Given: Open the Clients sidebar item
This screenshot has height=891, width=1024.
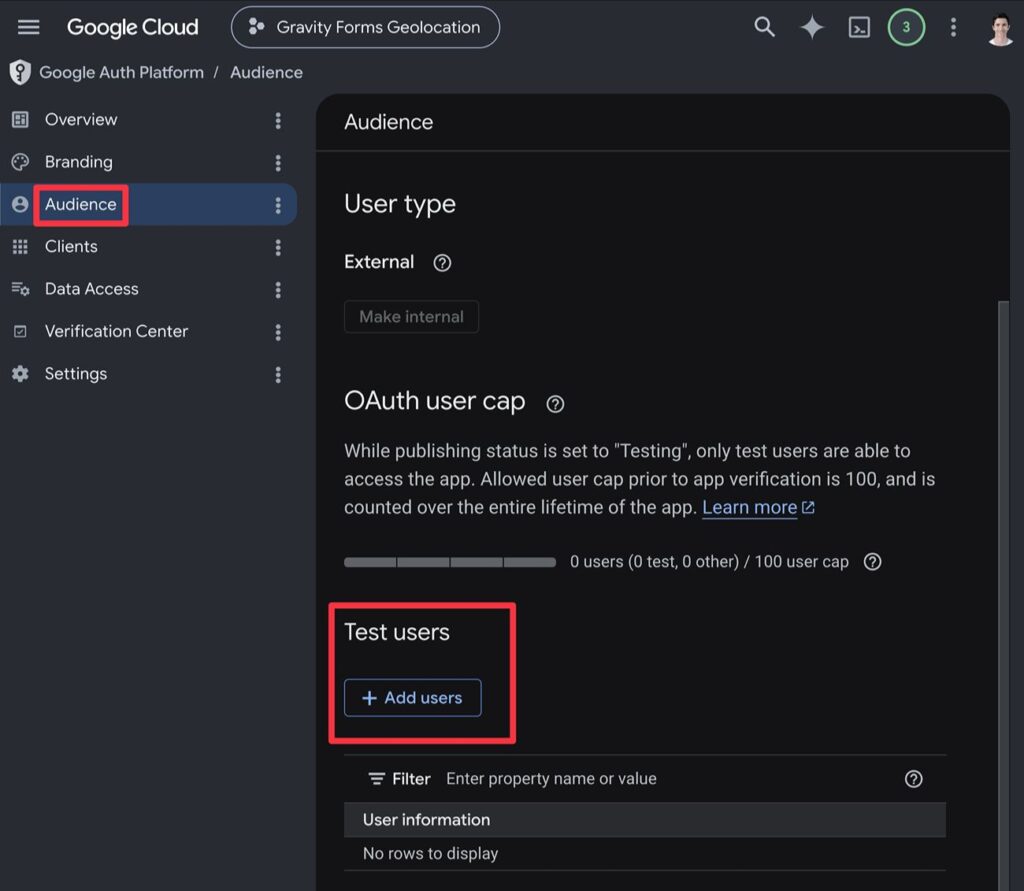Looking at the screenshot, I should pyautogui.click(x=148, y=247).
